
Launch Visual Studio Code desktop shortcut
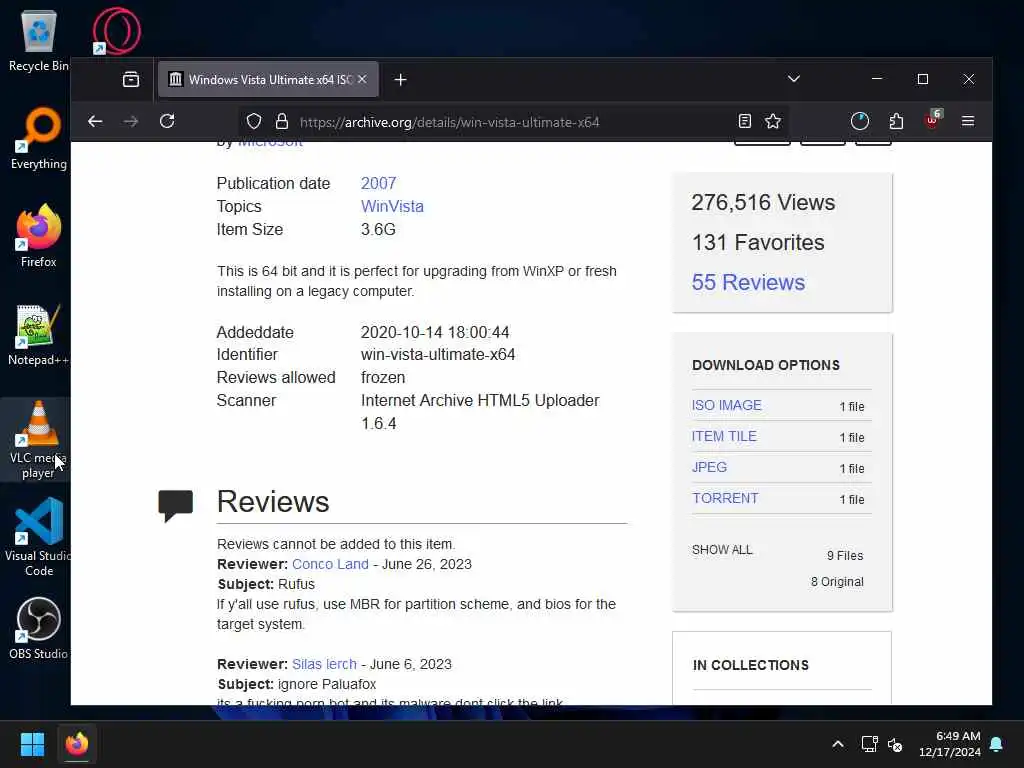pyautogui.click(x=38, y=537)
